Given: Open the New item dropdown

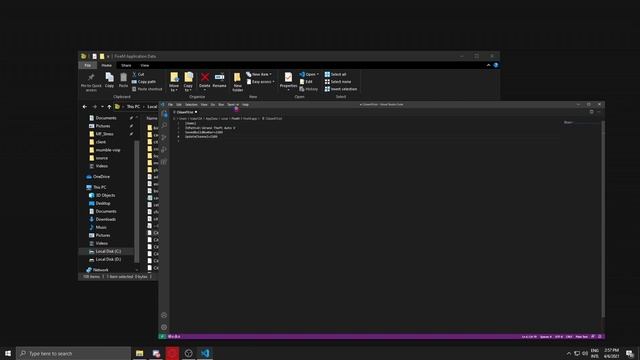Looking at the screenshot, I should 259,74.
